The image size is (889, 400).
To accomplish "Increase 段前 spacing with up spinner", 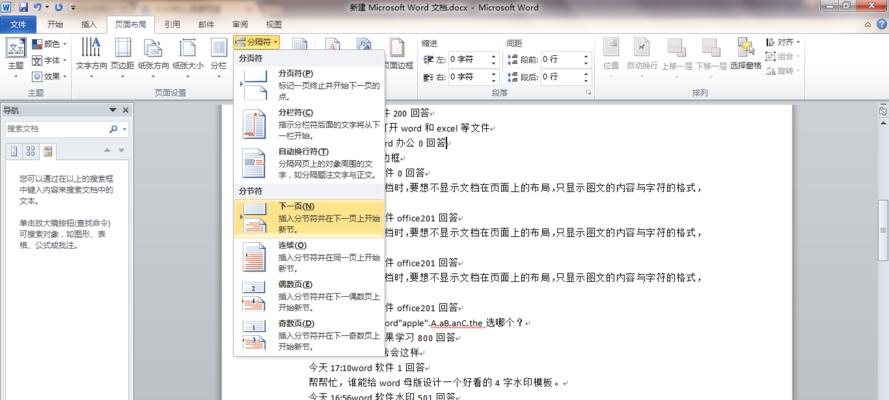I will (586, 56).
